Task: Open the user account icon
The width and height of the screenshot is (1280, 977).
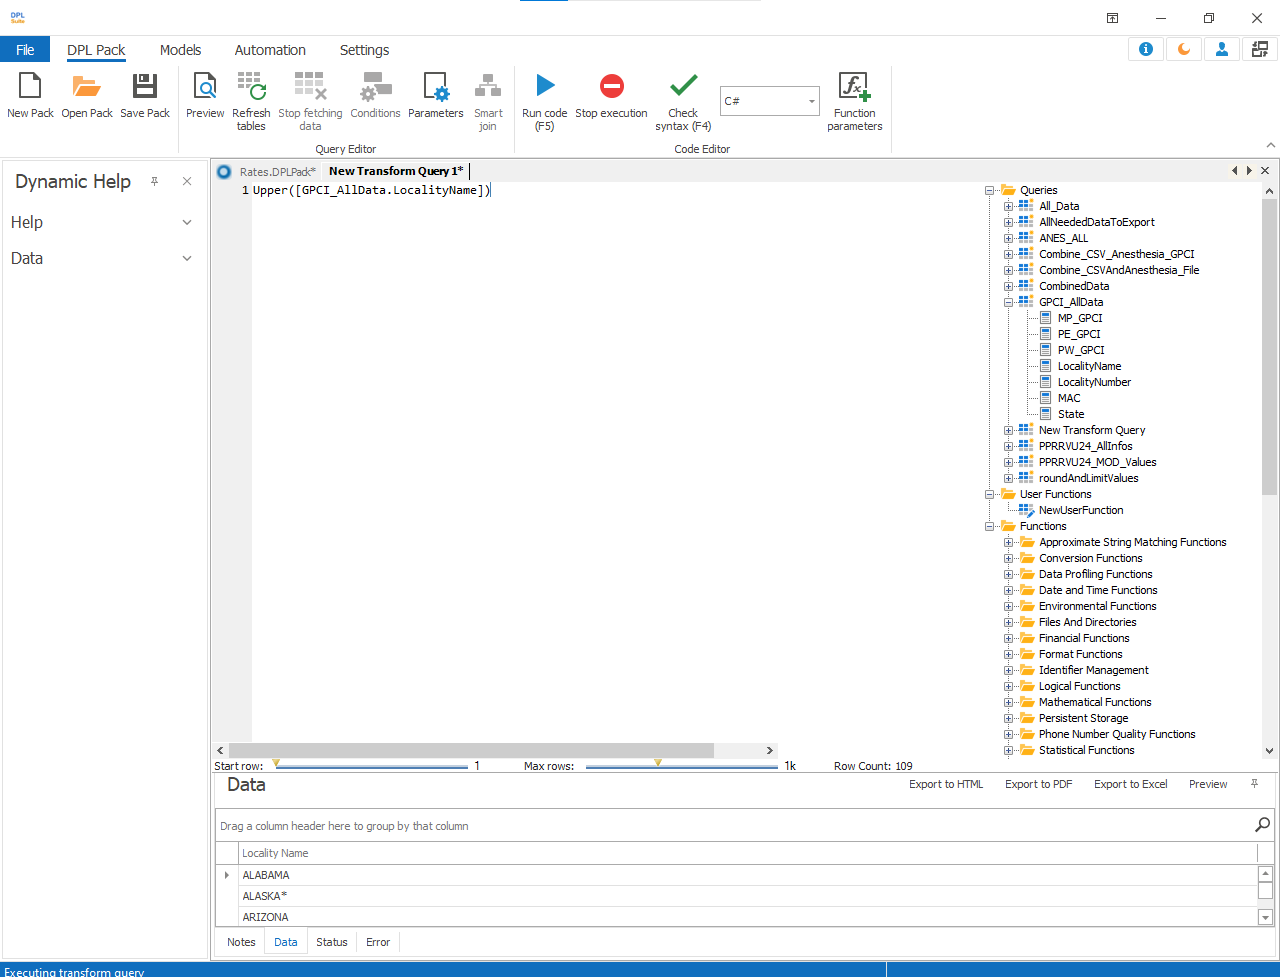Action: click(1222, 49)
